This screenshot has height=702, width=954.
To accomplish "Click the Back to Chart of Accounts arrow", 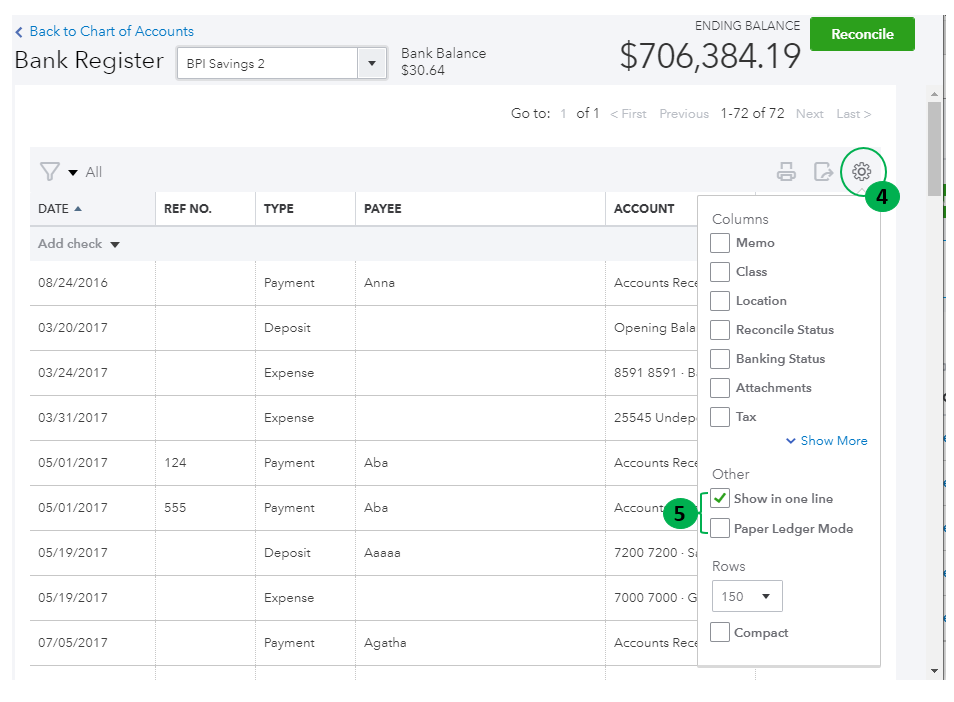I will (19, 32).
